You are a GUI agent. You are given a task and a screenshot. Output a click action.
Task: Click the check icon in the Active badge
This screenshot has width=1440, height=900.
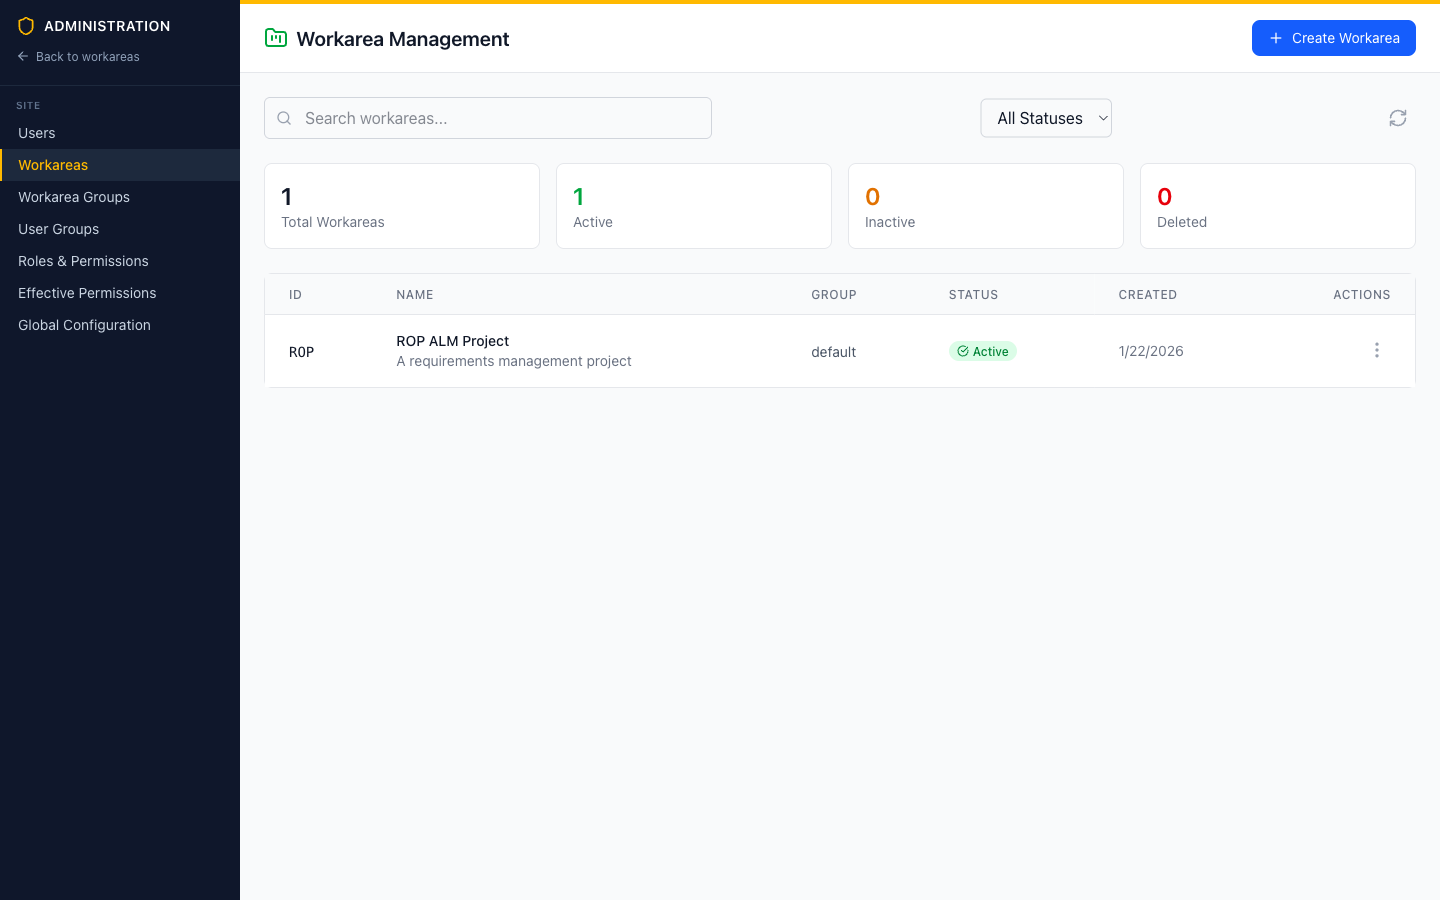(x=963, y=351)
